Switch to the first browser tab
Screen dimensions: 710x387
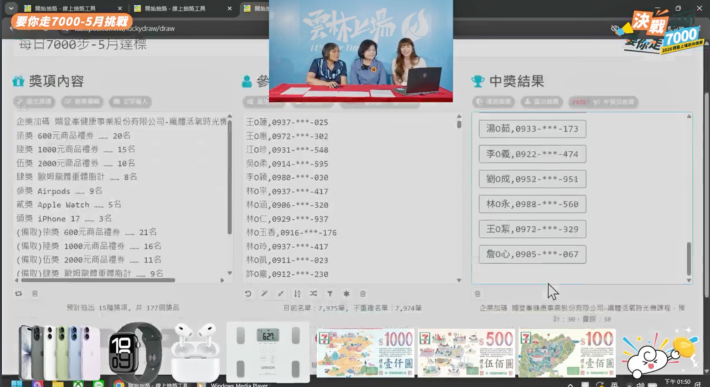point(68,8)
